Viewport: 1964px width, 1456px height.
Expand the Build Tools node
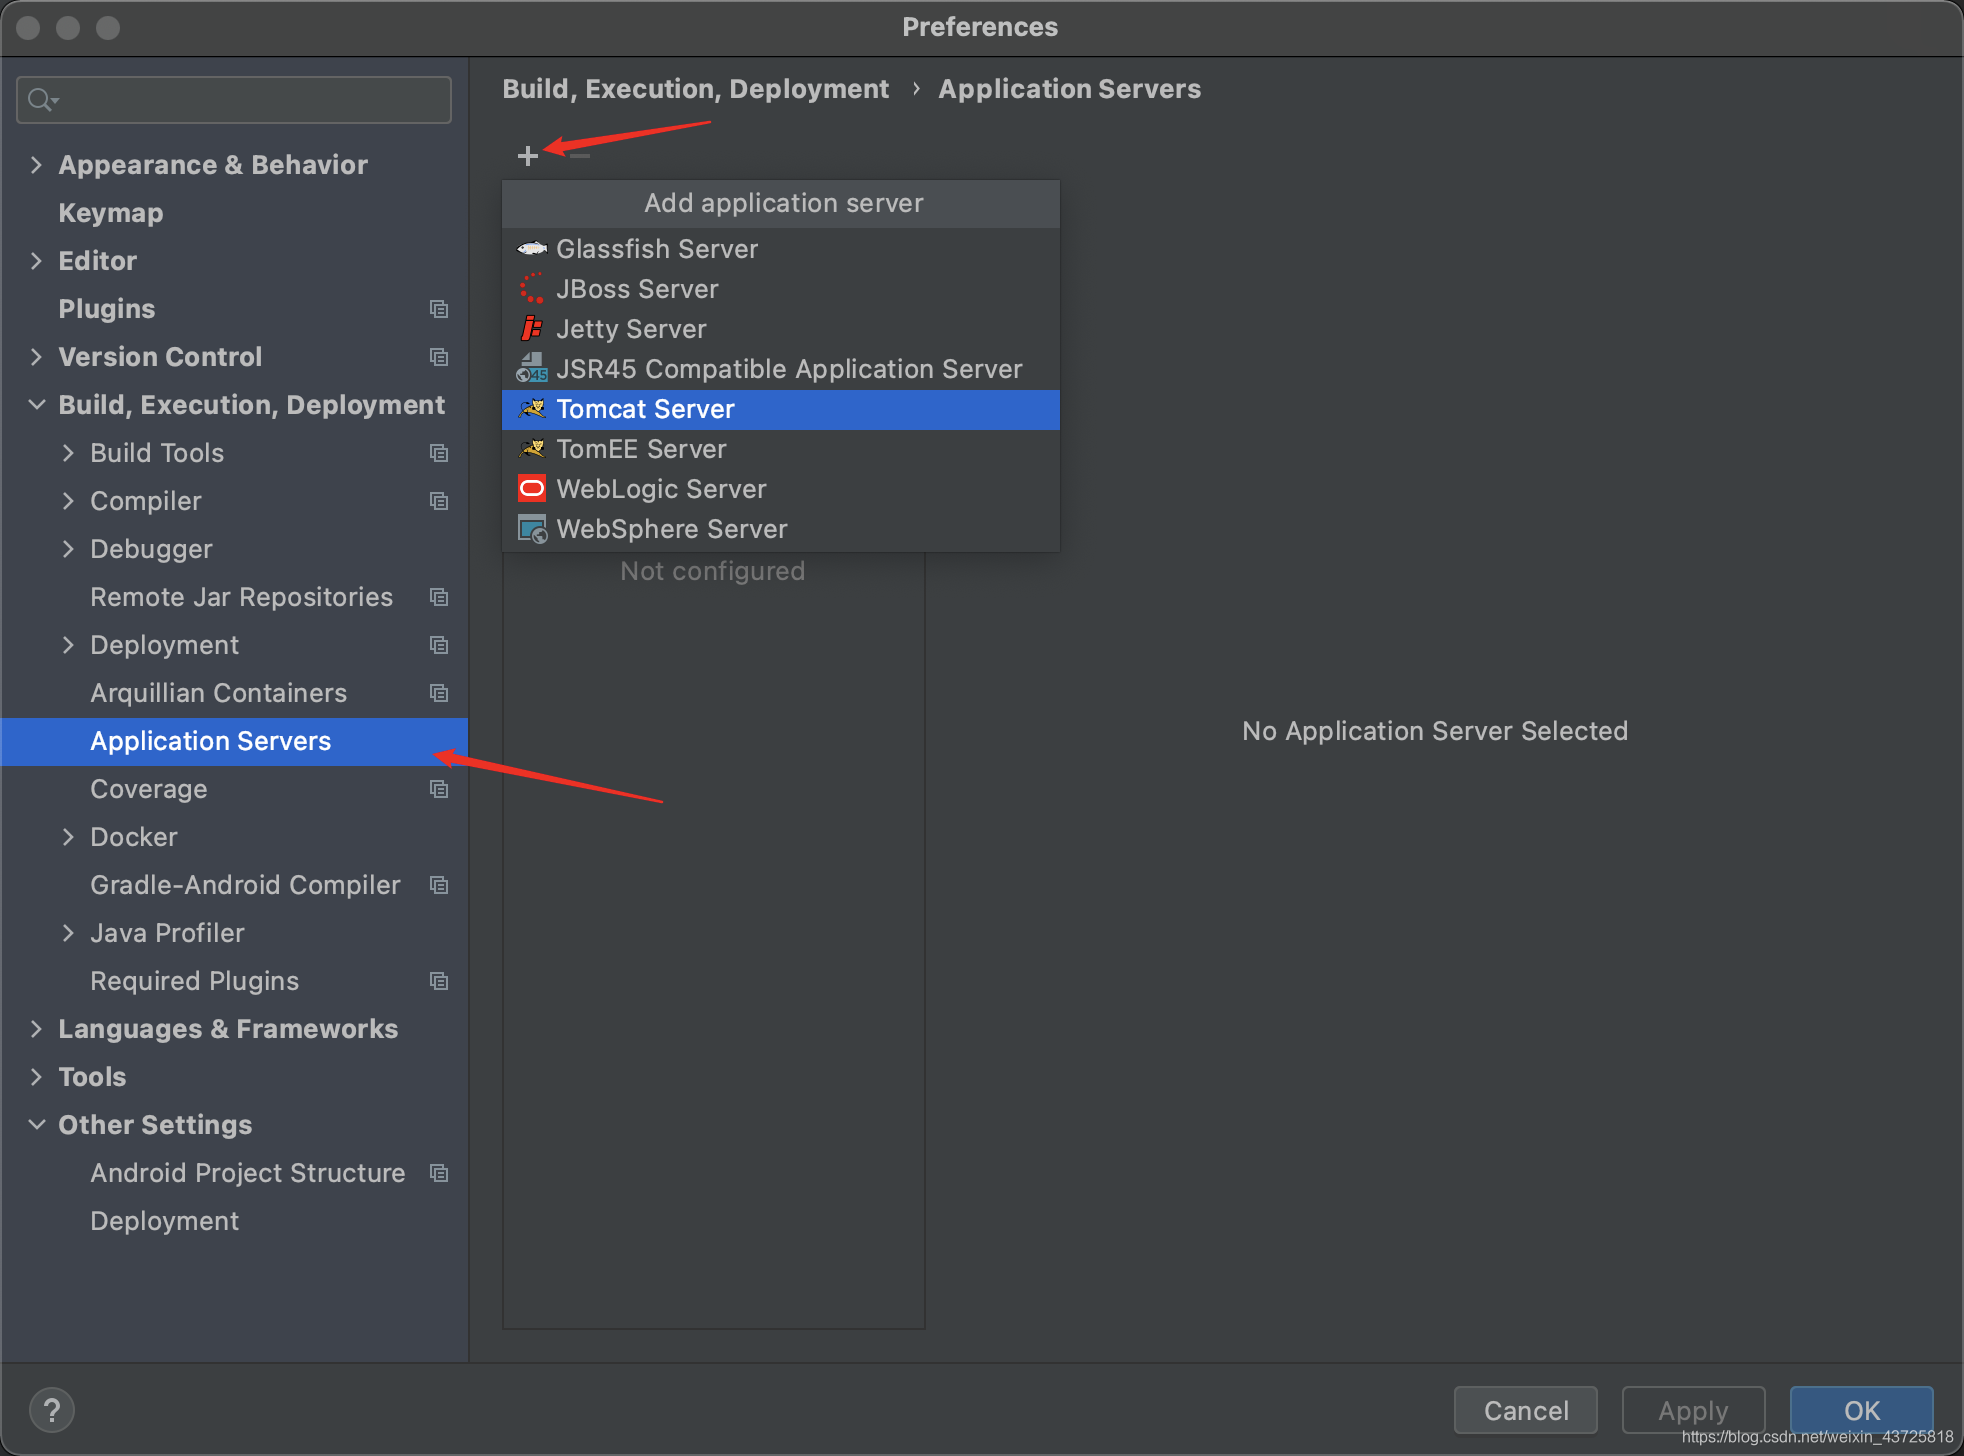click(x=68, y=453)
